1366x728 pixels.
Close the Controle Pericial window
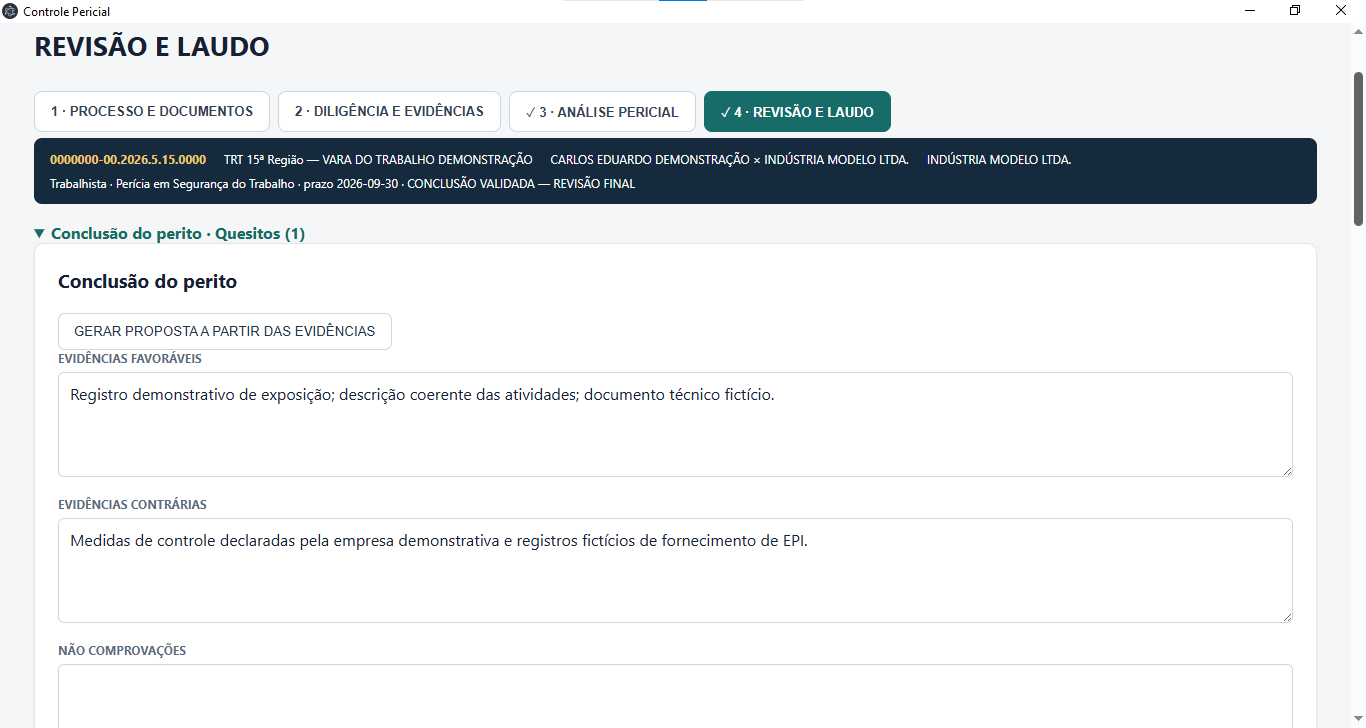(x=1342, y=11)
